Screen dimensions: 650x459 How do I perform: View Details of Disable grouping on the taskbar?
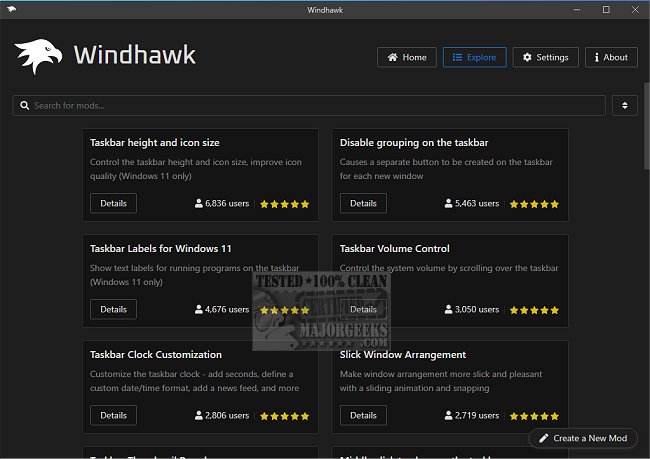363,203
